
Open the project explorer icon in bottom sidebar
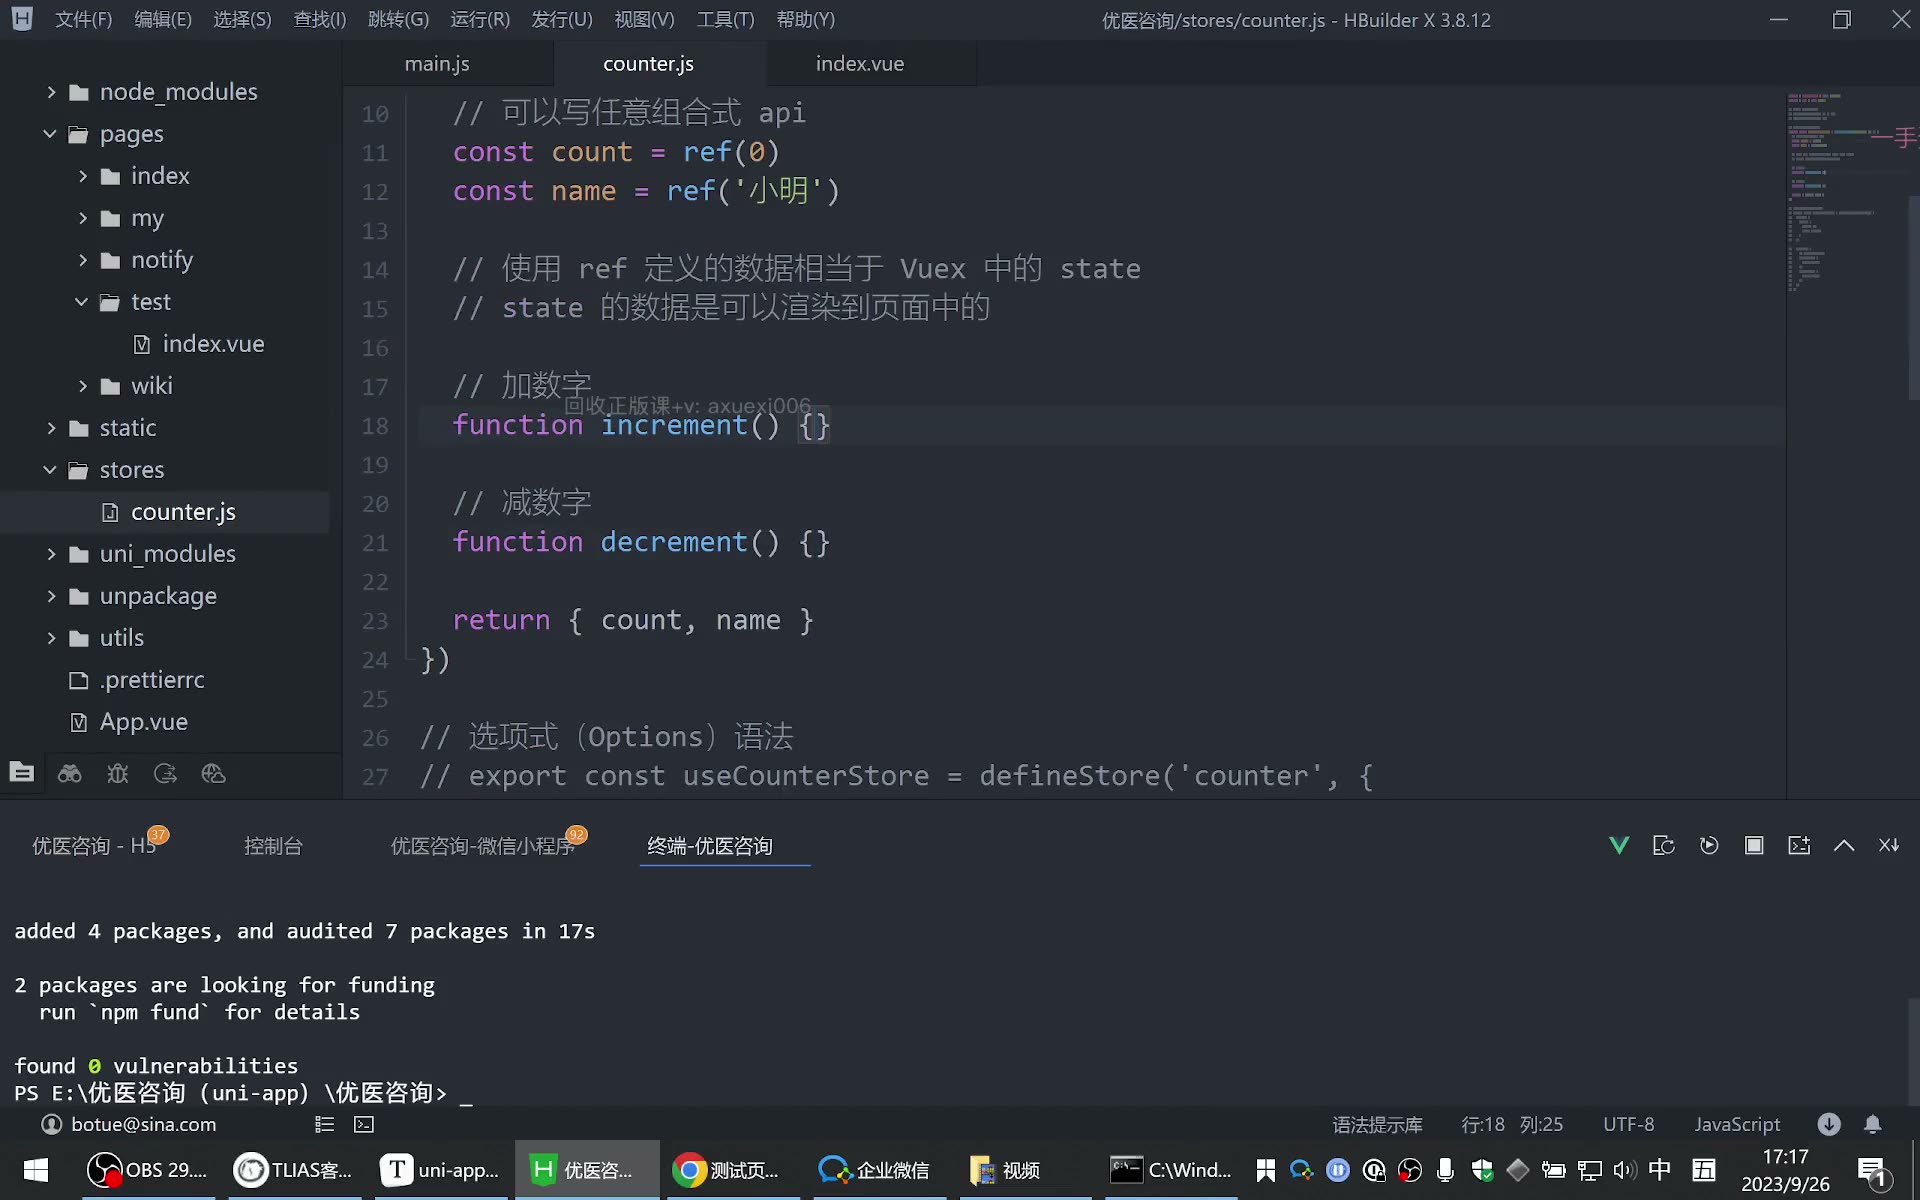click(22, 772)
